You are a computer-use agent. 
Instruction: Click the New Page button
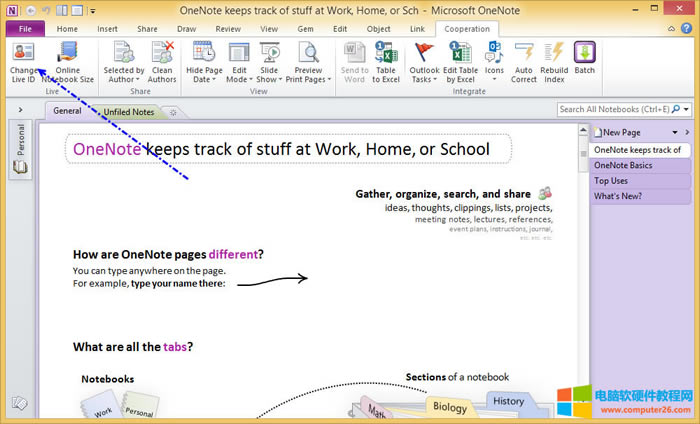click(624, 132)
